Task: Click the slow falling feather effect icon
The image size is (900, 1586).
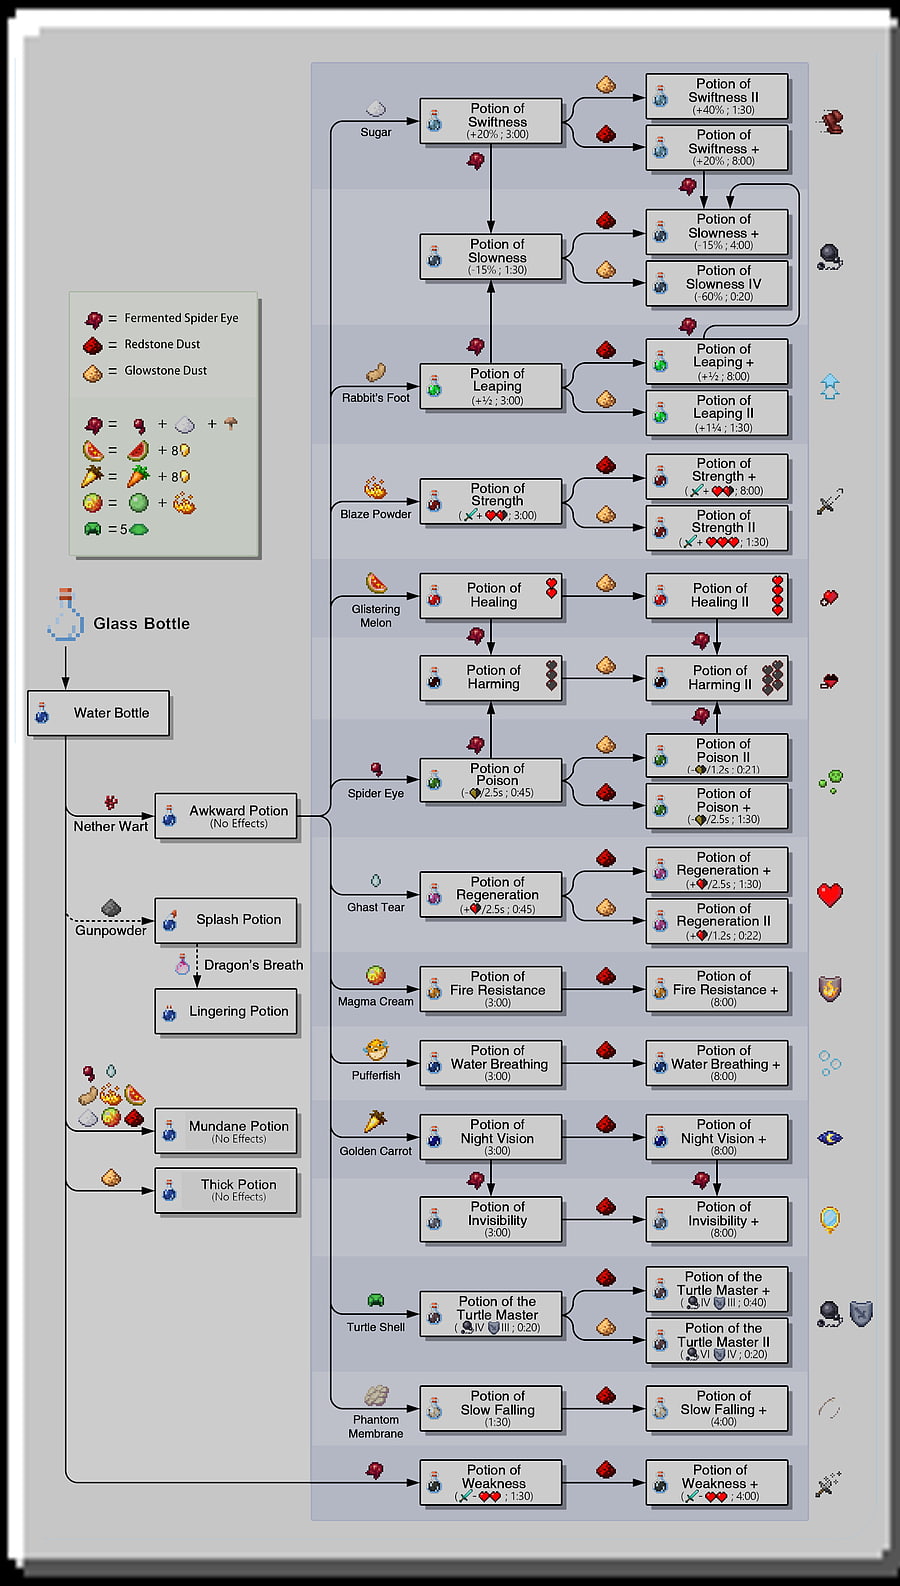Action: (830, 1409)
